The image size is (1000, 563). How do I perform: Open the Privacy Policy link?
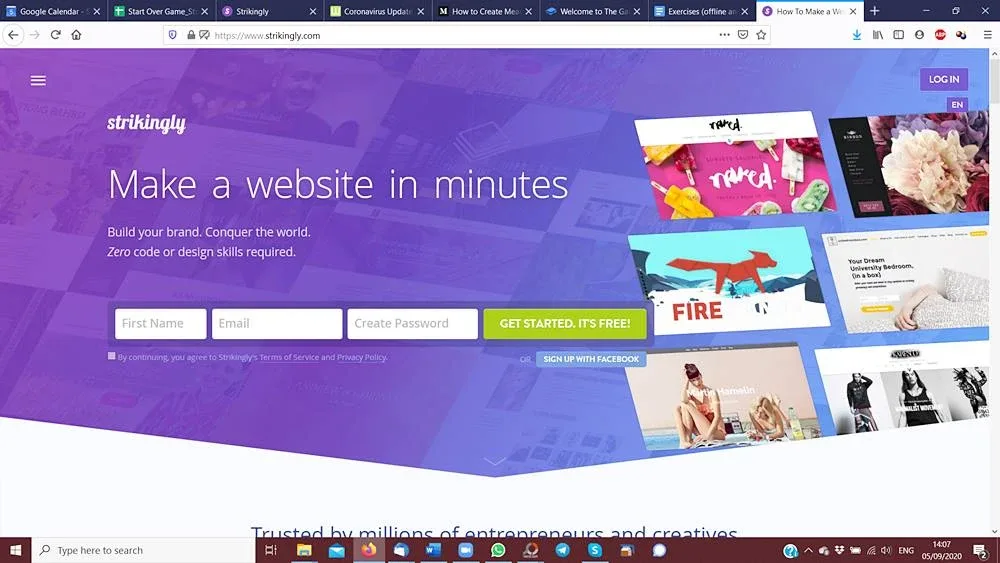pyautogui.click(x=362, y=357)
